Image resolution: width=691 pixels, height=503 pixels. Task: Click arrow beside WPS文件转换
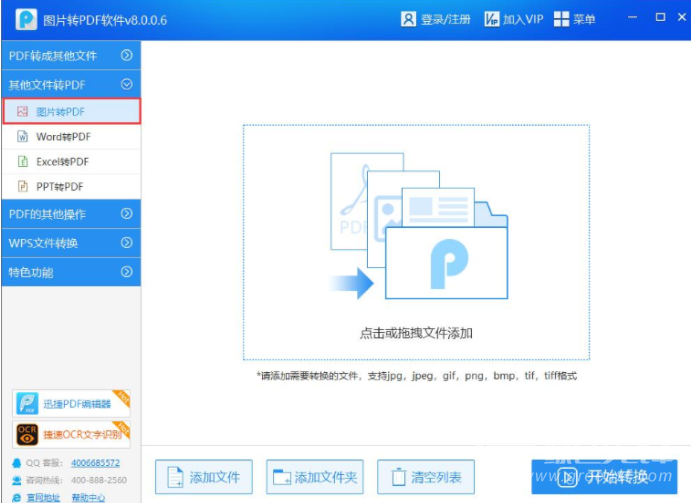coord(126,242)
